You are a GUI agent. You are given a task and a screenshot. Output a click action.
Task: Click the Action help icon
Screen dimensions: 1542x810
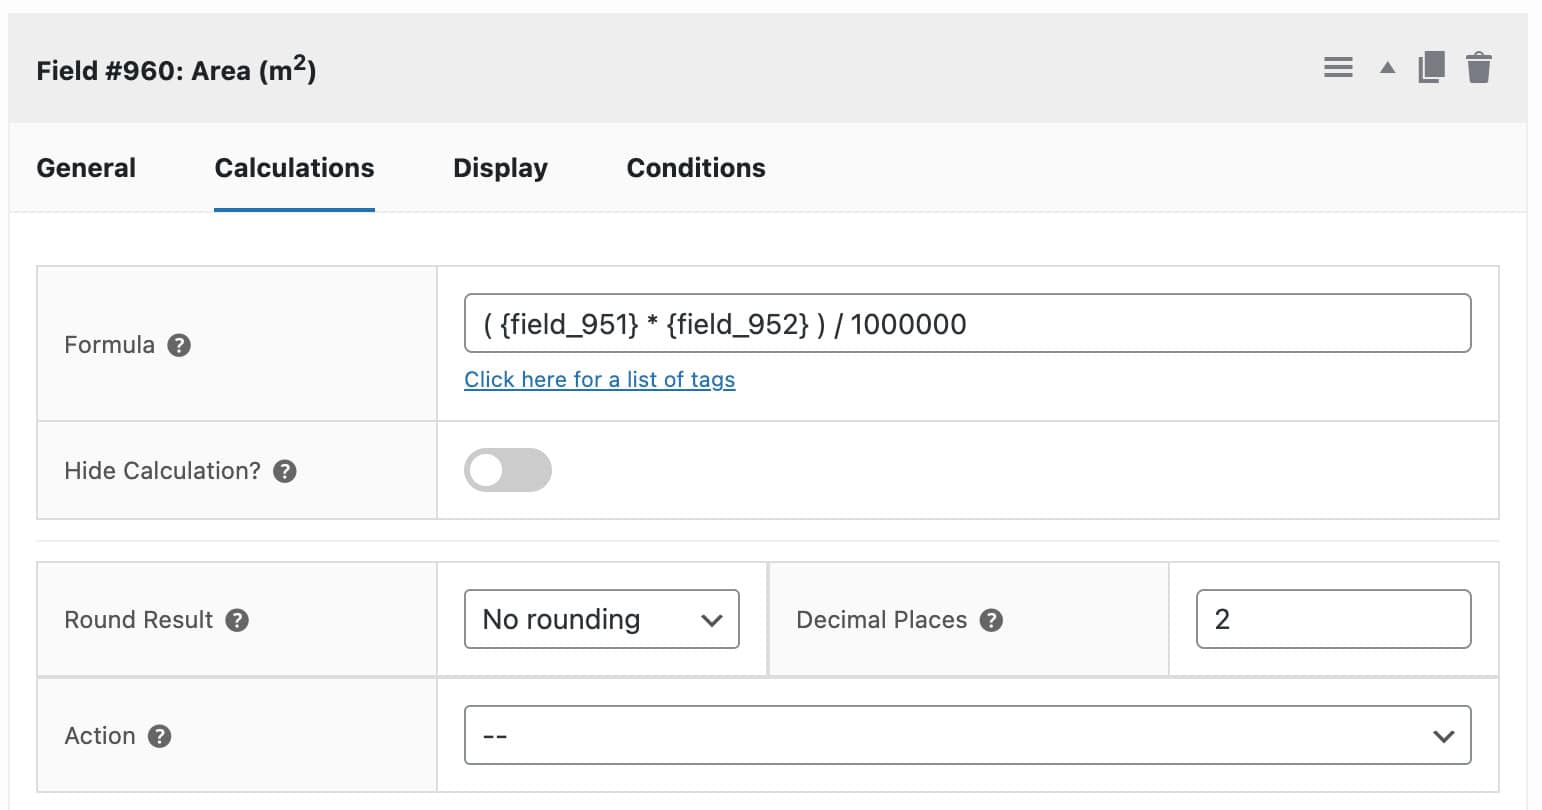coord(157,736)
